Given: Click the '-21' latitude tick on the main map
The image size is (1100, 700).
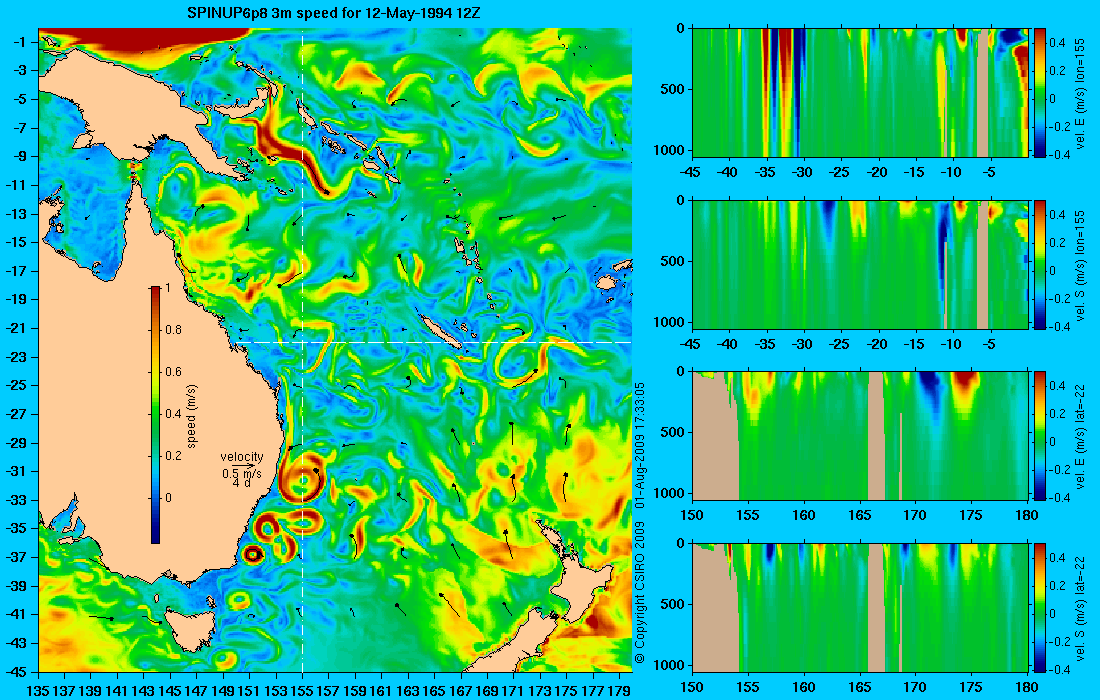Looking at the screenshot, I should tap(16, 328).
